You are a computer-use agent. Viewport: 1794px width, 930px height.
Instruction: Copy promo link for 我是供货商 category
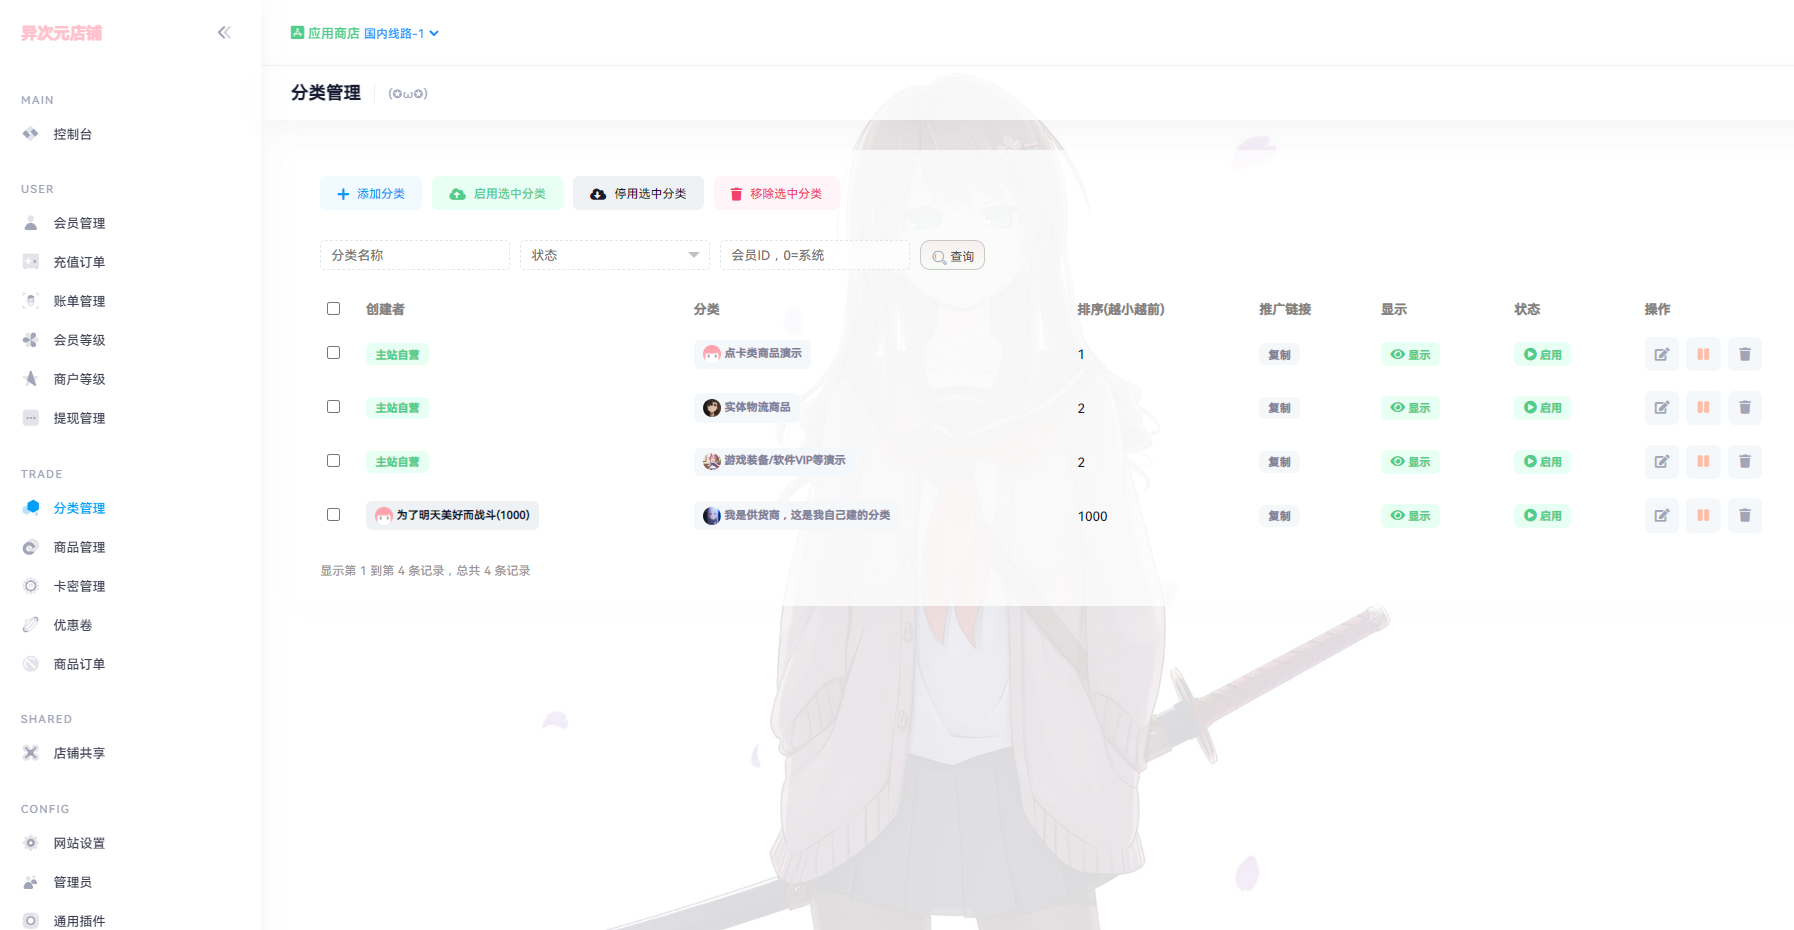pyautogui.click(x=1279, y=516)
